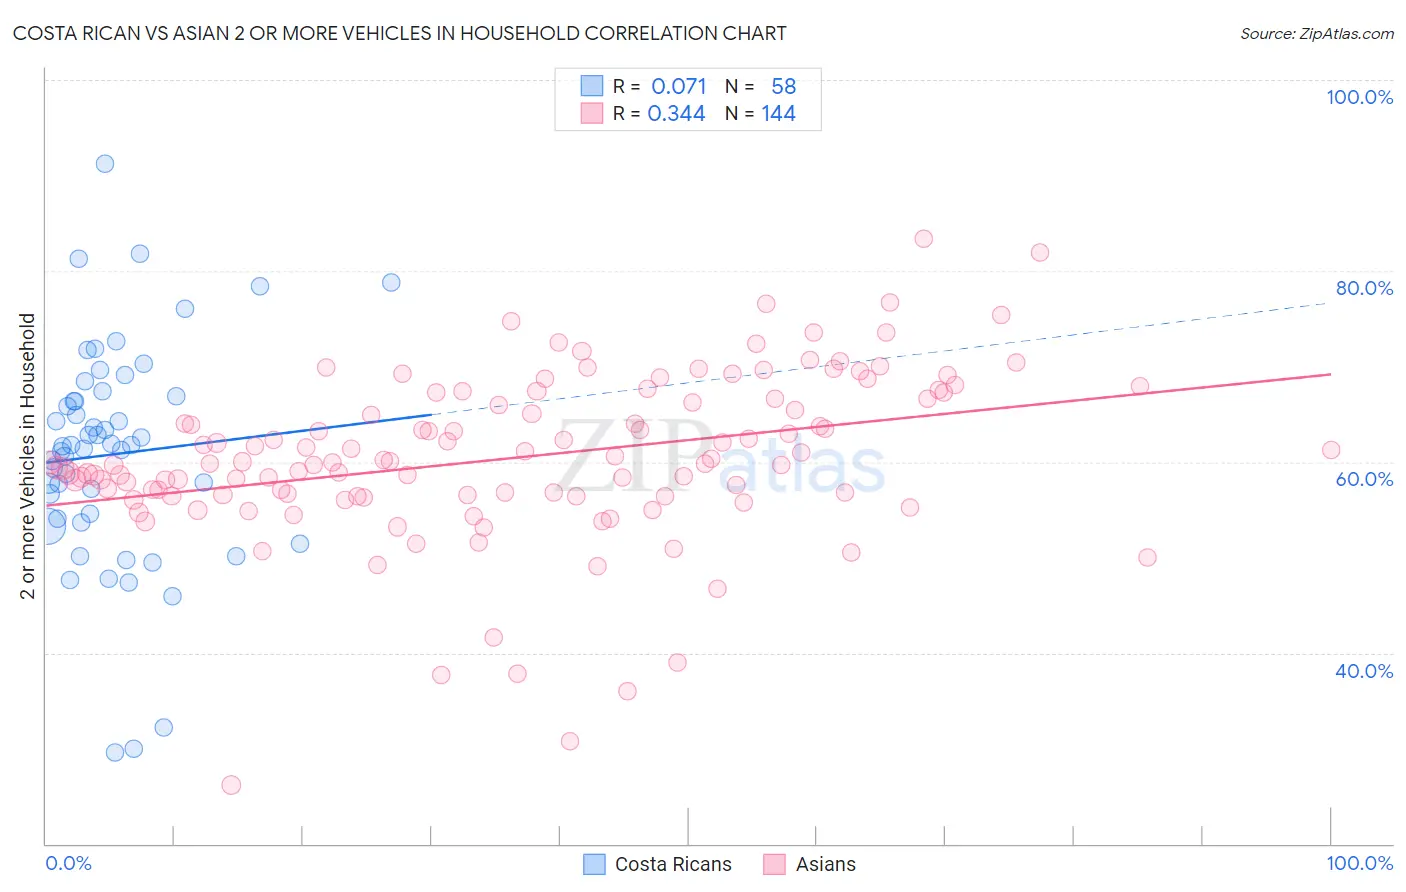This screenshot has width=1406, height=892.
Task: Open the Source: ZipAtlas.com link
Action: [1317, 33]
